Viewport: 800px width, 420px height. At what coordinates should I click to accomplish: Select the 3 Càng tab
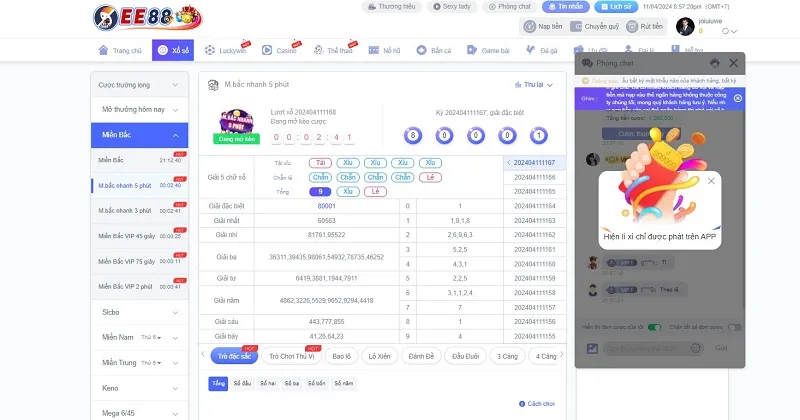point(507,356)
